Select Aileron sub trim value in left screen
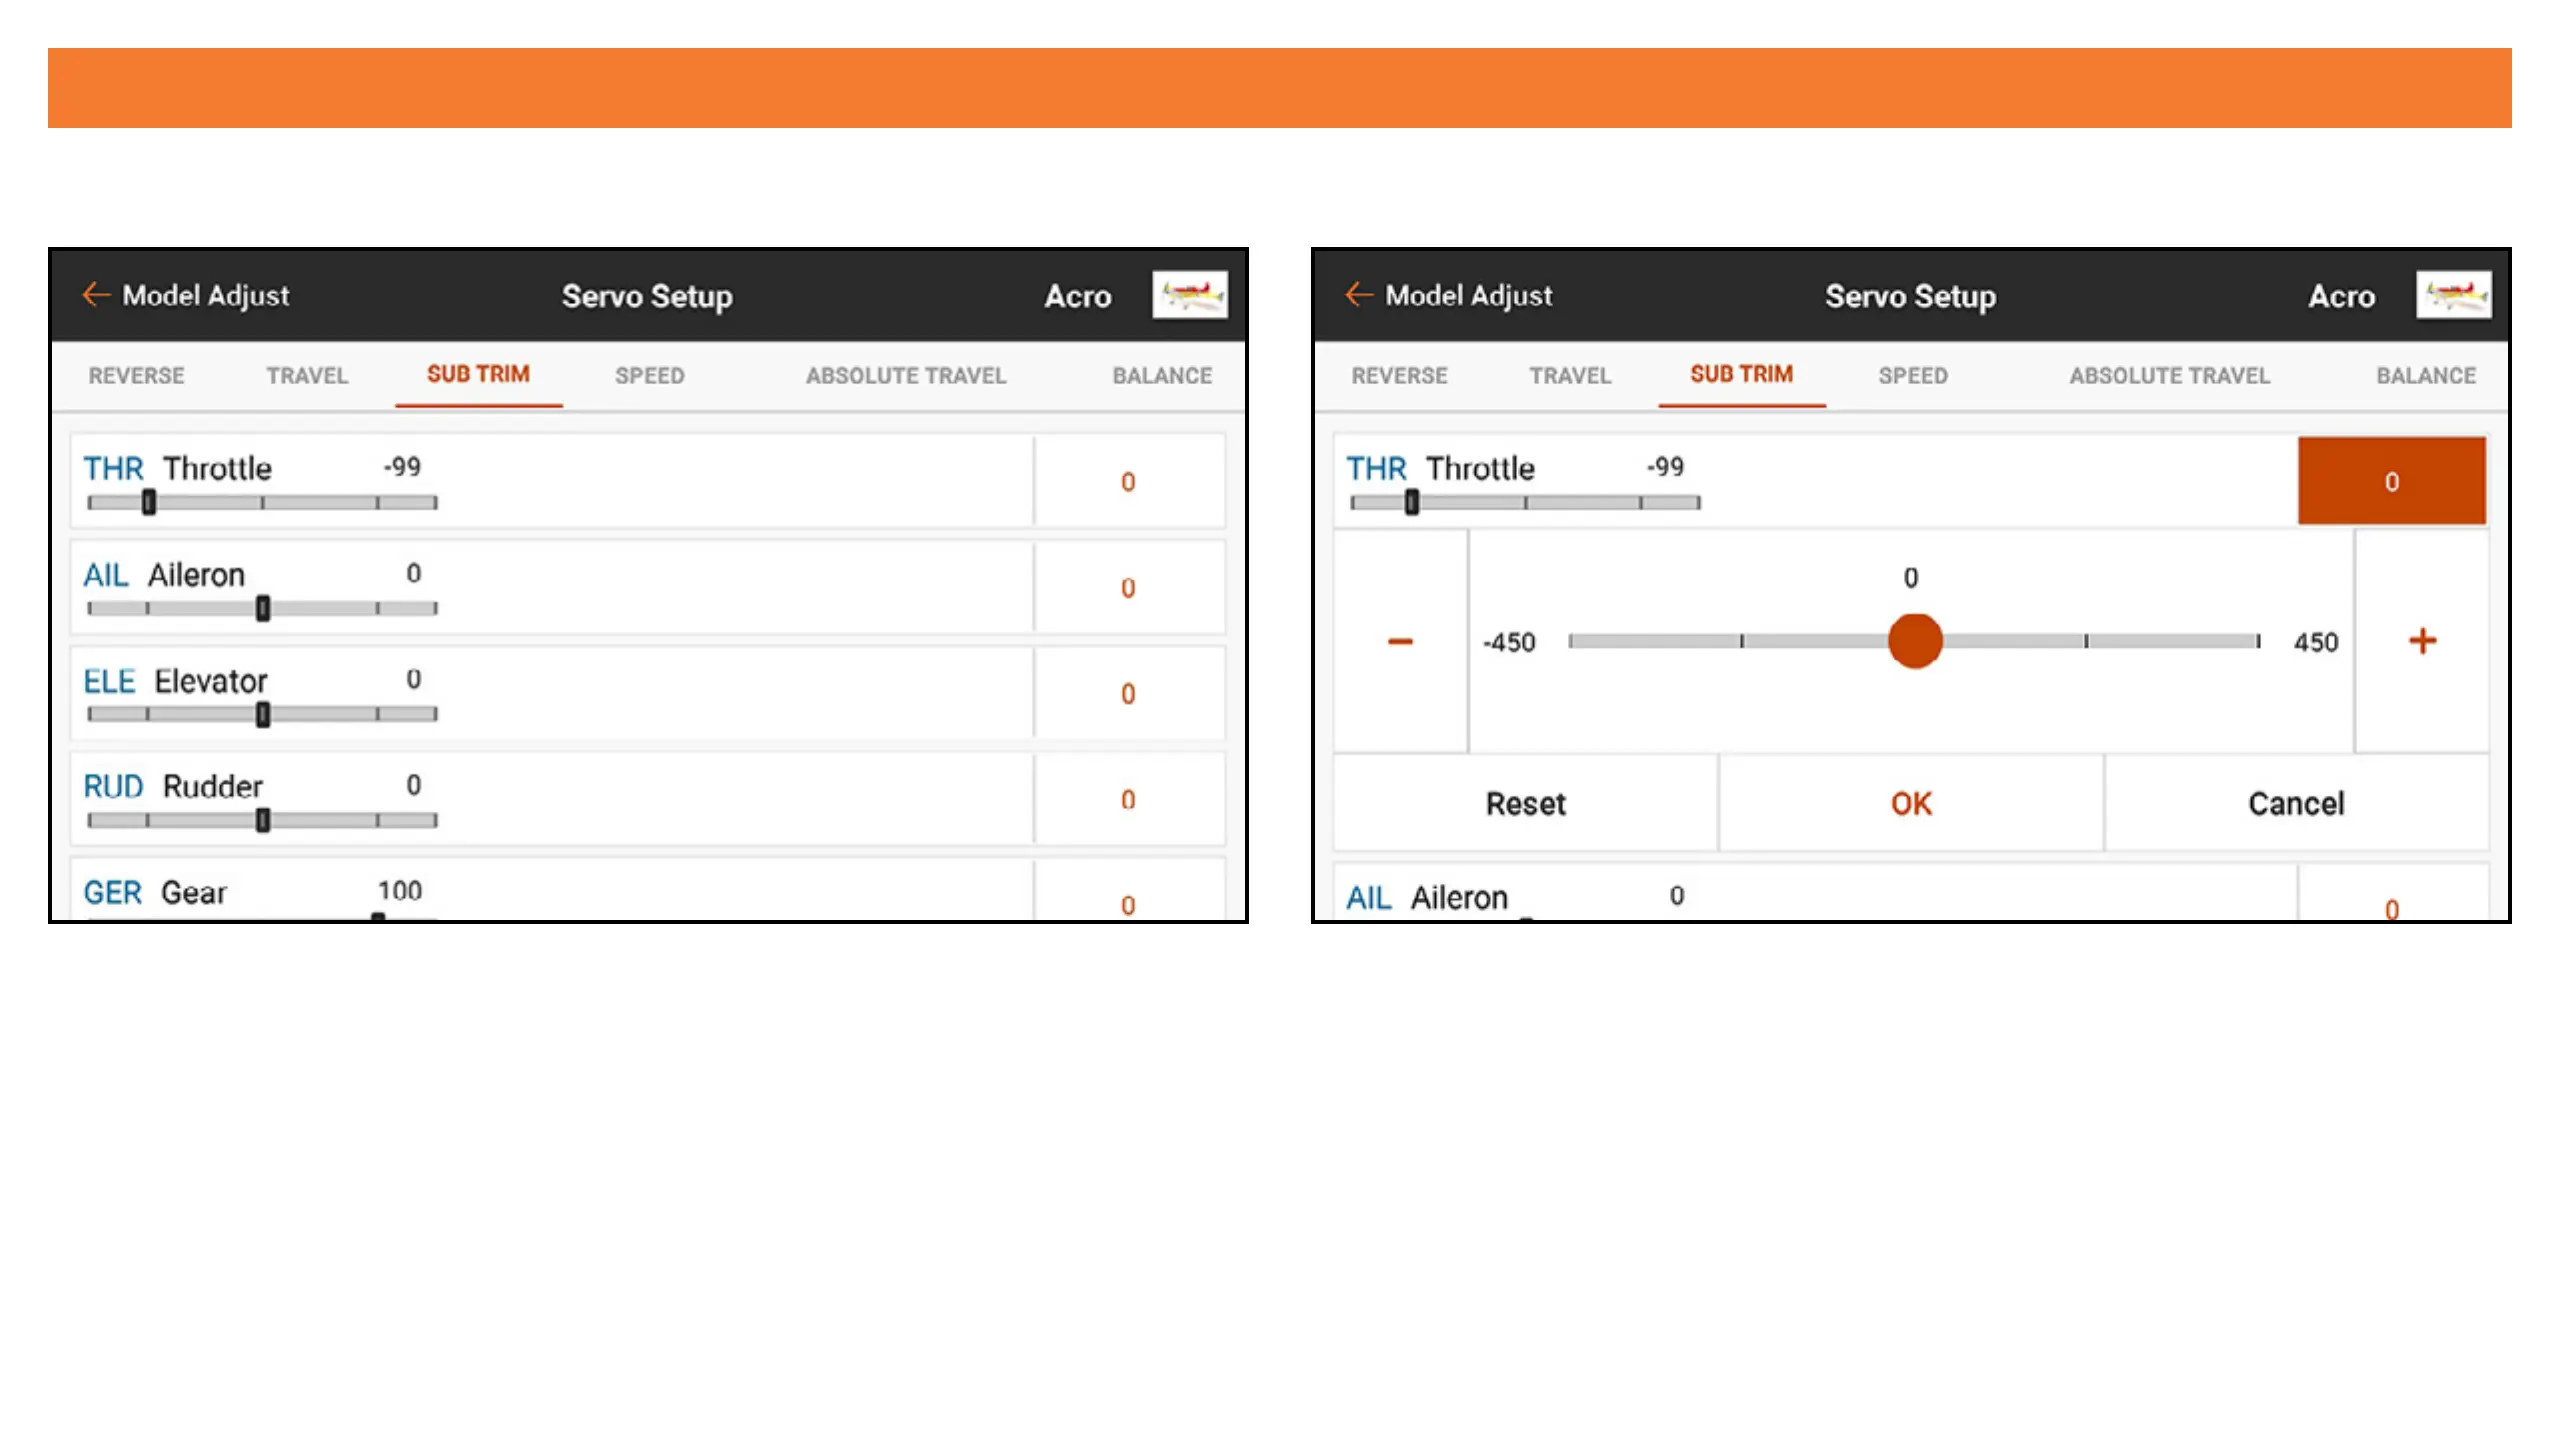 1128,588
